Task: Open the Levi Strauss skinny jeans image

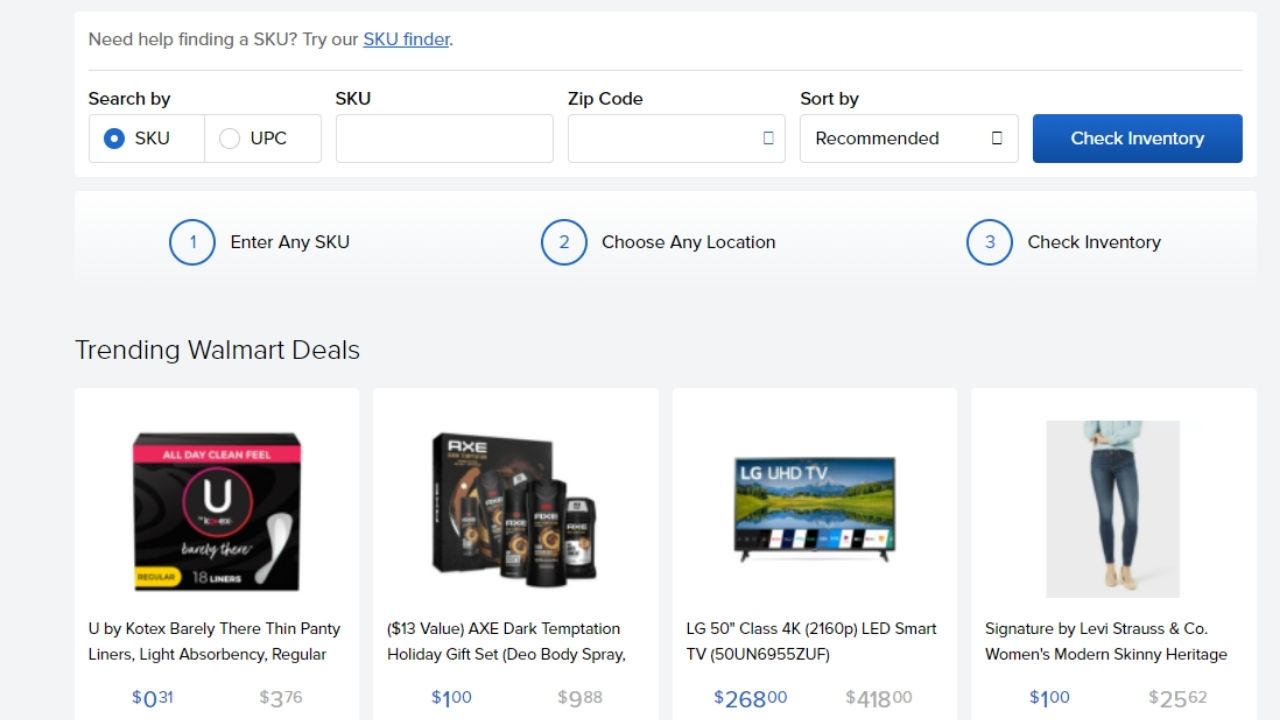Action: 1113,509
